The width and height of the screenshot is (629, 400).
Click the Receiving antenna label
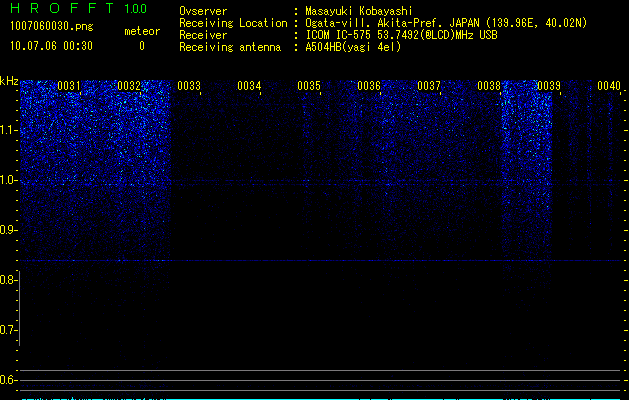pos(230,47)
